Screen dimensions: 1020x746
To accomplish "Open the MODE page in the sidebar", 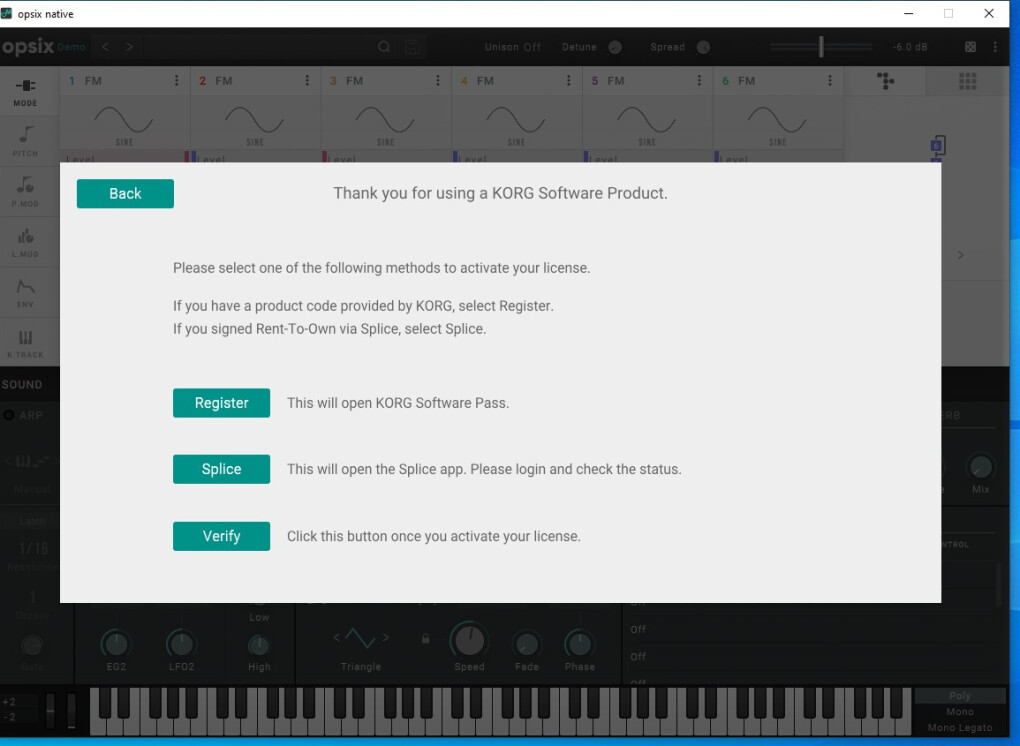I will [x=25, y=92].
